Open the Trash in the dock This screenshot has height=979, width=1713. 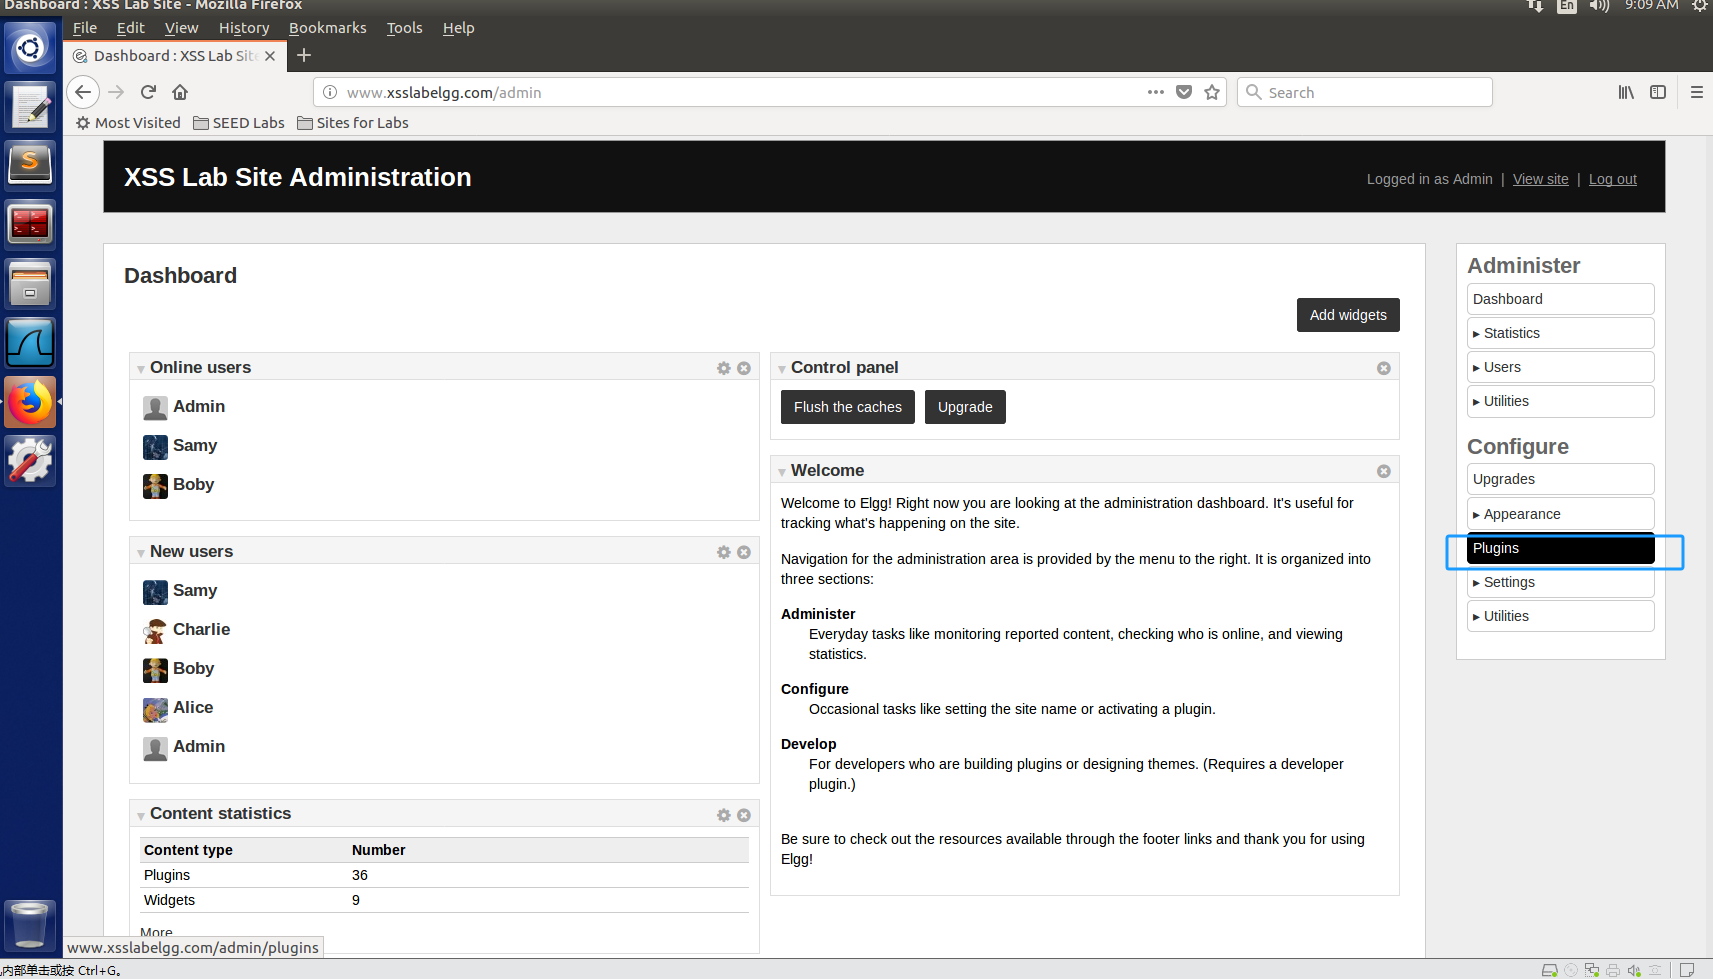30,924
